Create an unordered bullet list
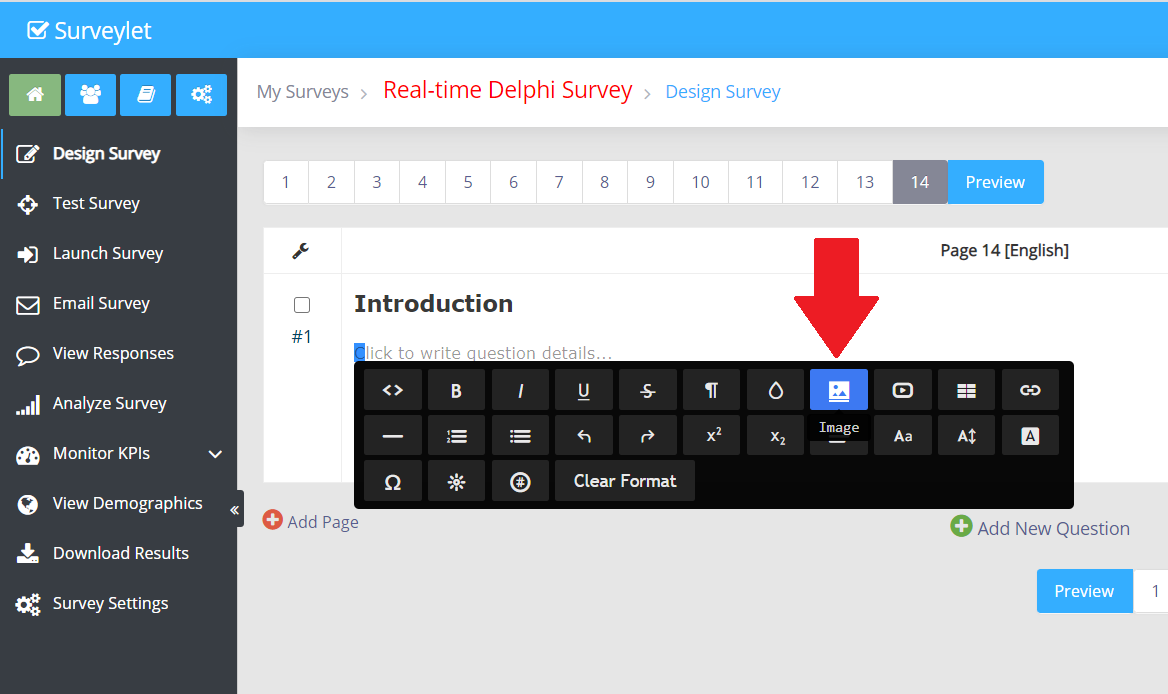Viewport: 1168px width, 694px height. [x=520, y=436]
